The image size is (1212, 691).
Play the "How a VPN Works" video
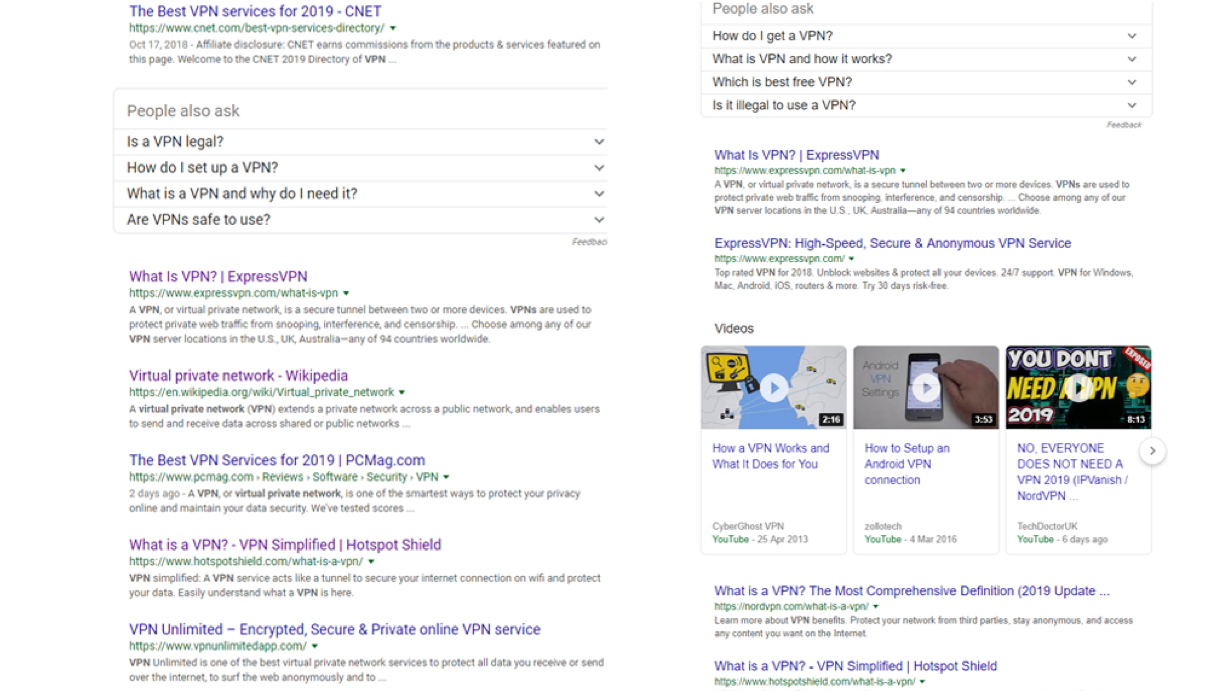tap(773, 386)
